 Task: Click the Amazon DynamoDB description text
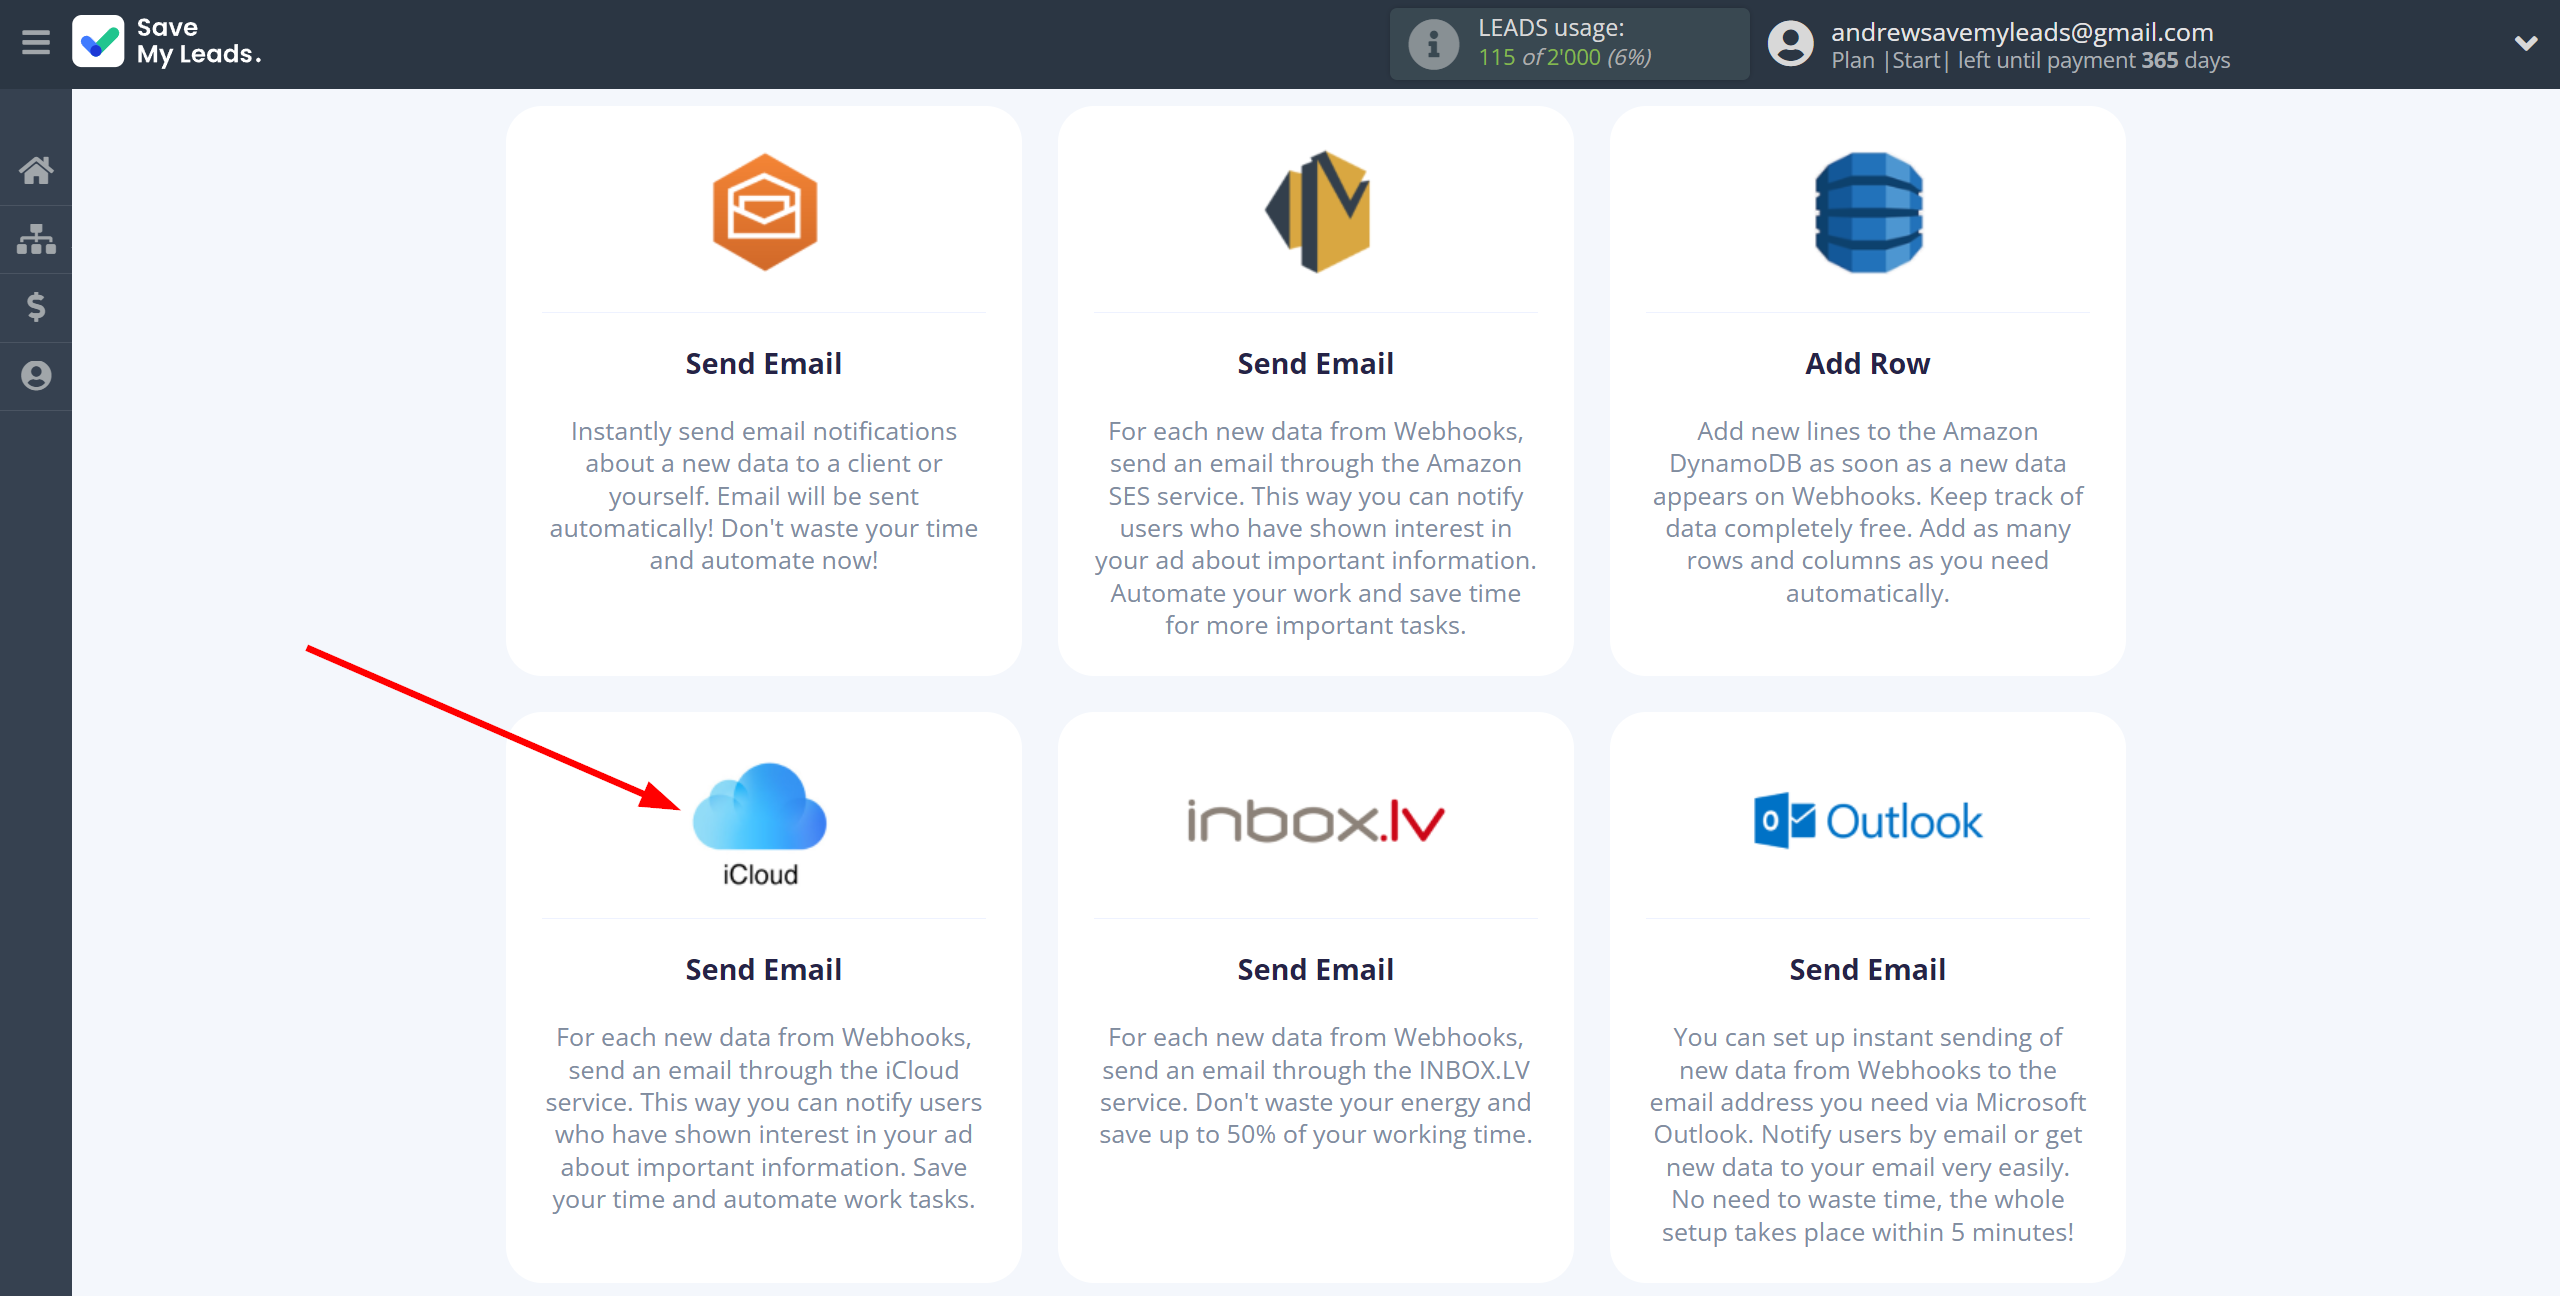tap(1868, 512)
